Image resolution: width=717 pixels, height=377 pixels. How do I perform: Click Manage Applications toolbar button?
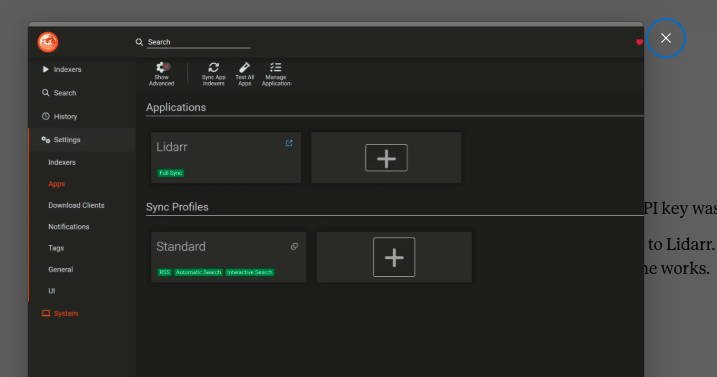pyautogui.click(x=276, y=74)
